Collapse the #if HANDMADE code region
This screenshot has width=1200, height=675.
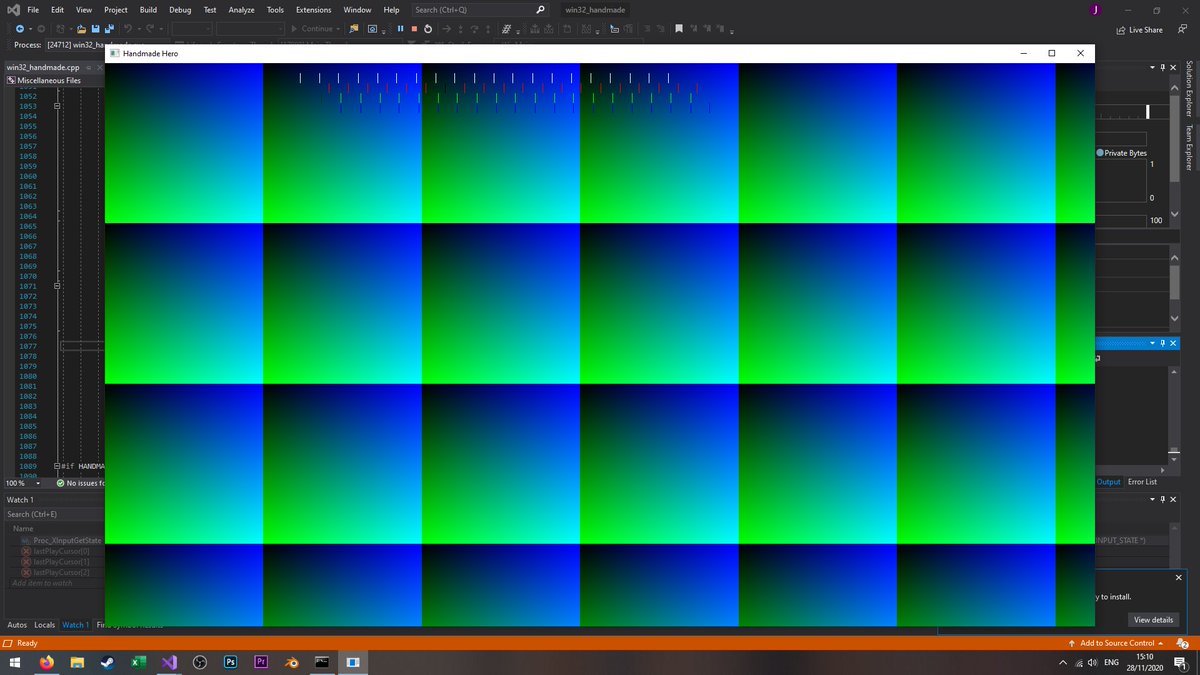pos(57,466)
